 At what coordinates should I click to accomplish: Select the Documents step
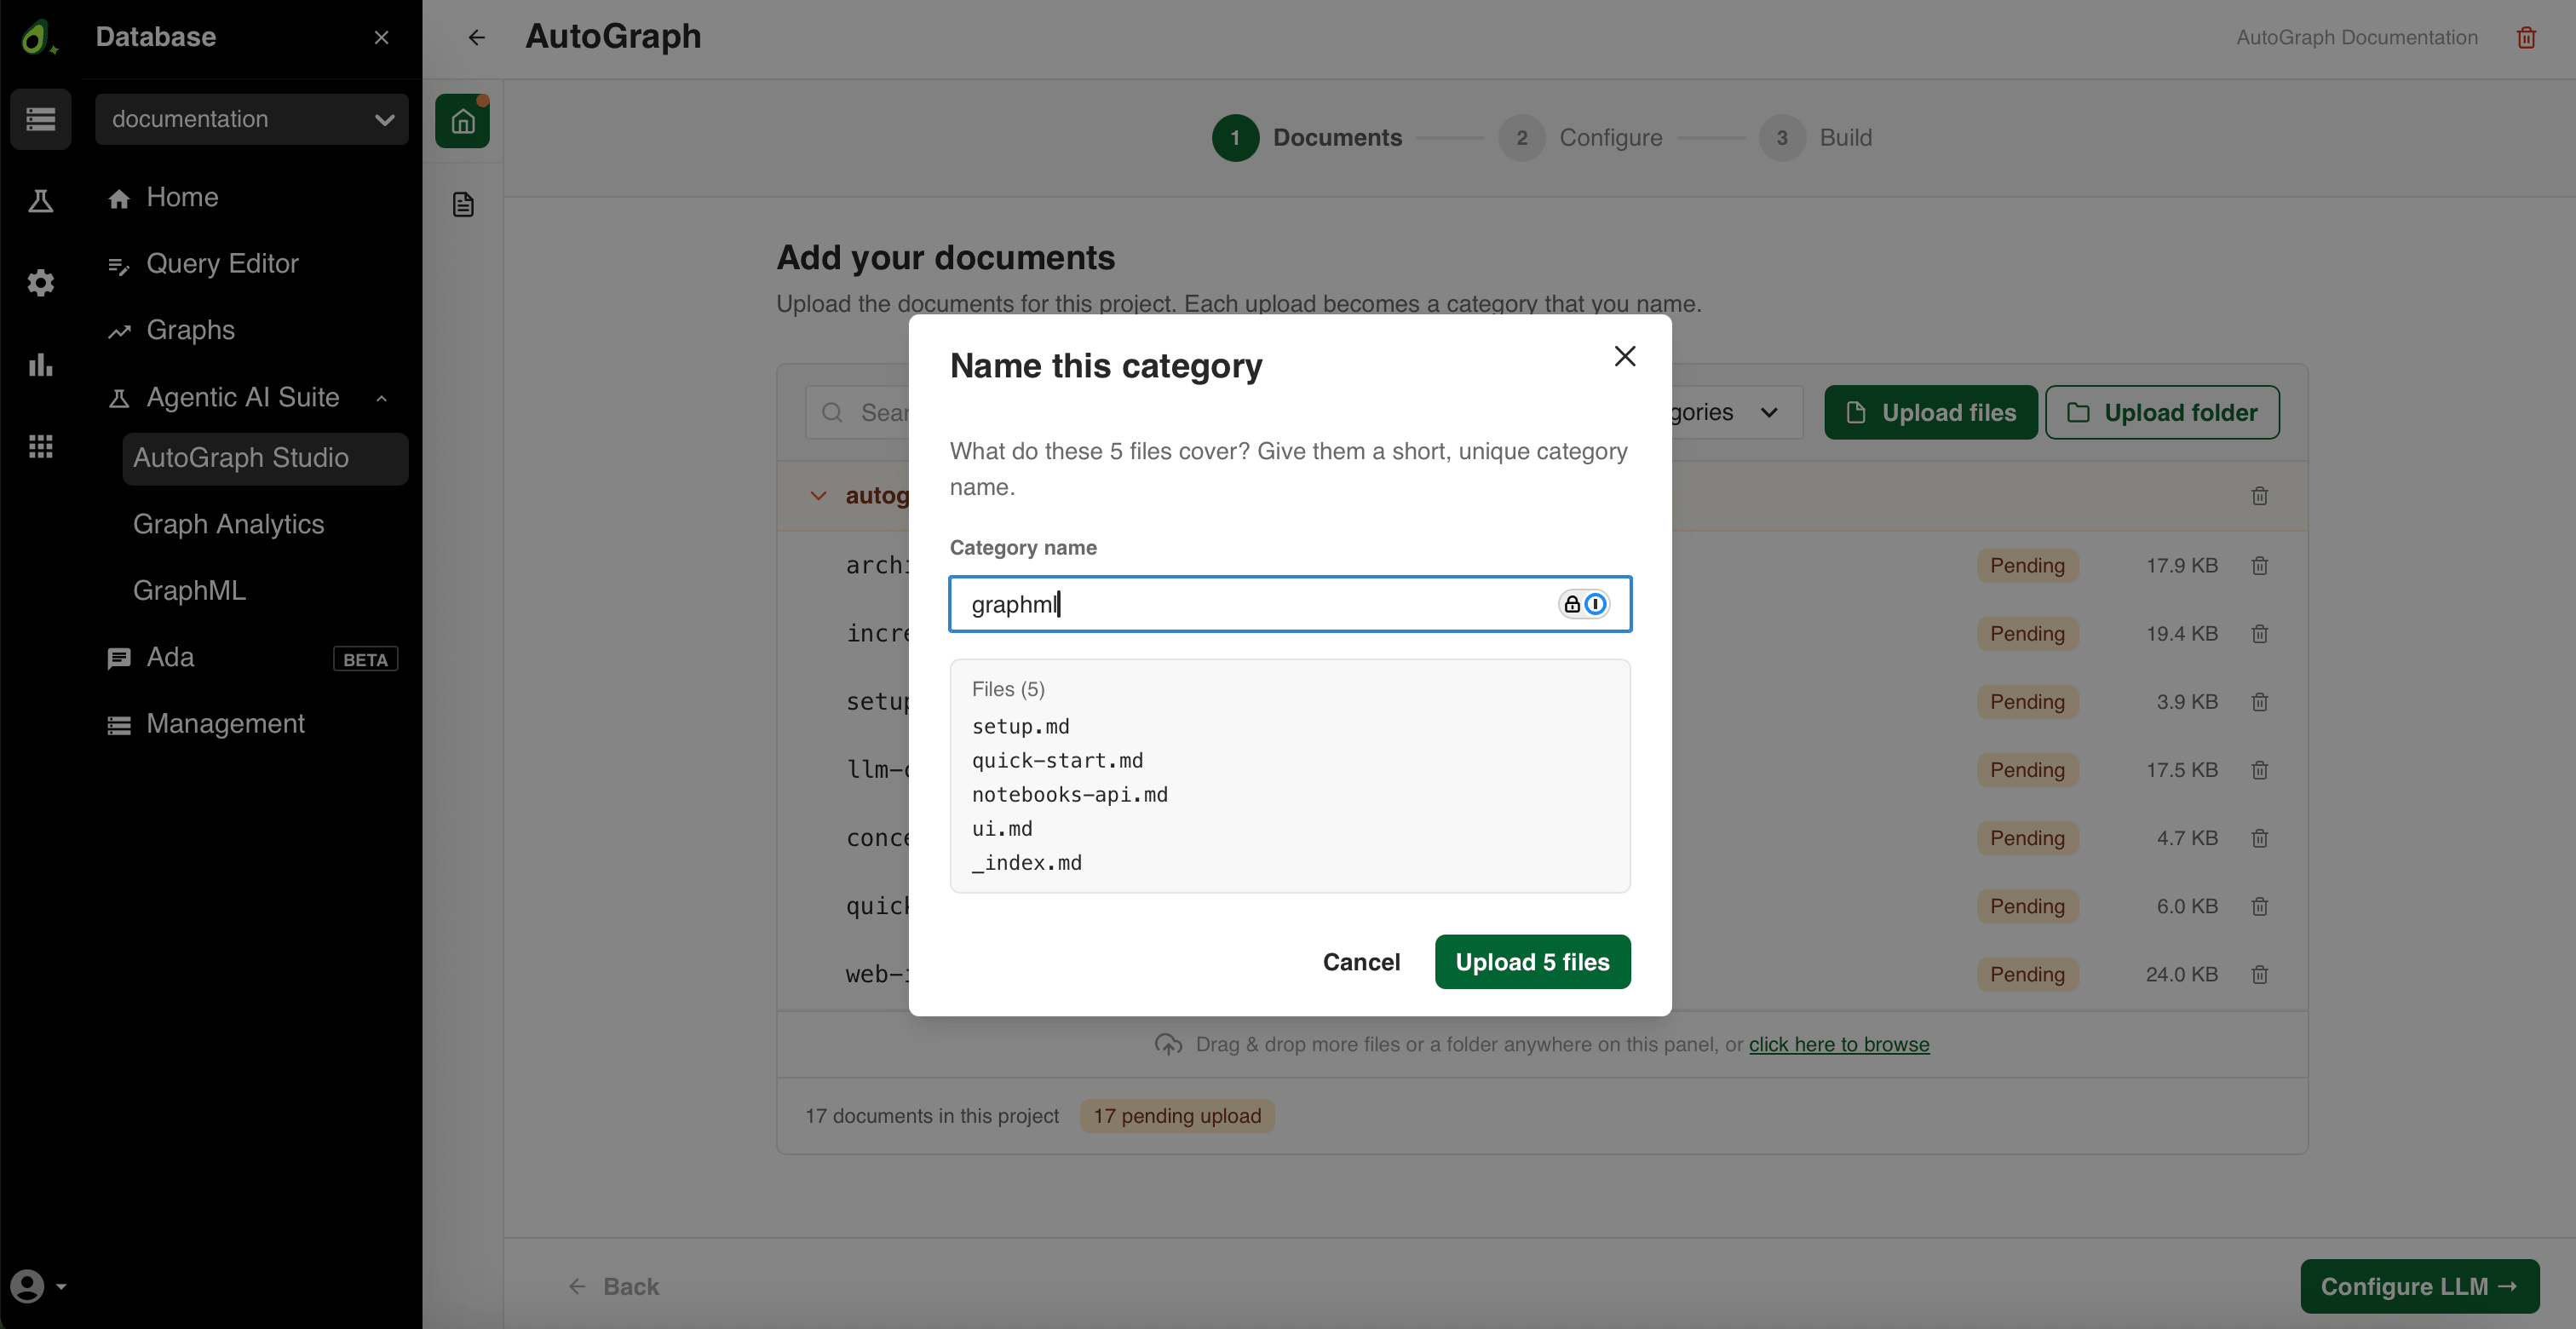(1307, 138)
